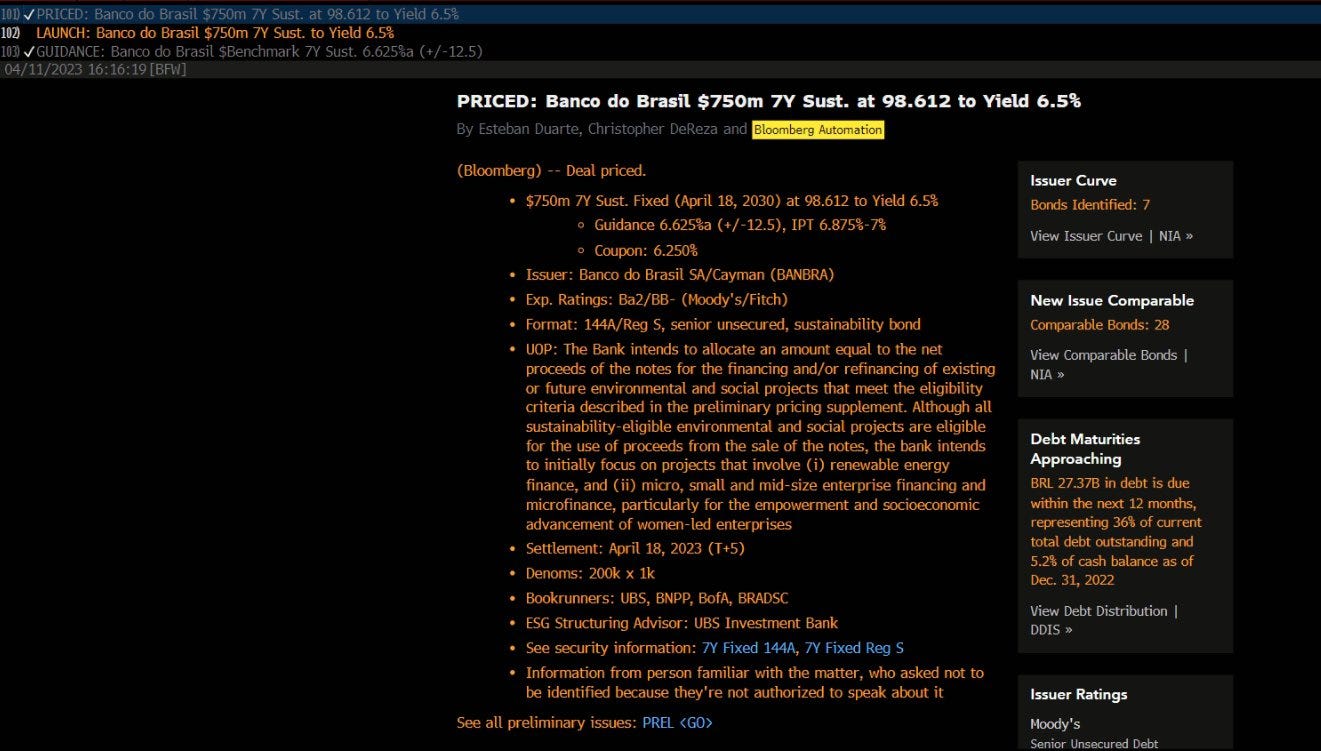Click the BRL 27.37B debt maturities paragraph

point(1116,531)
